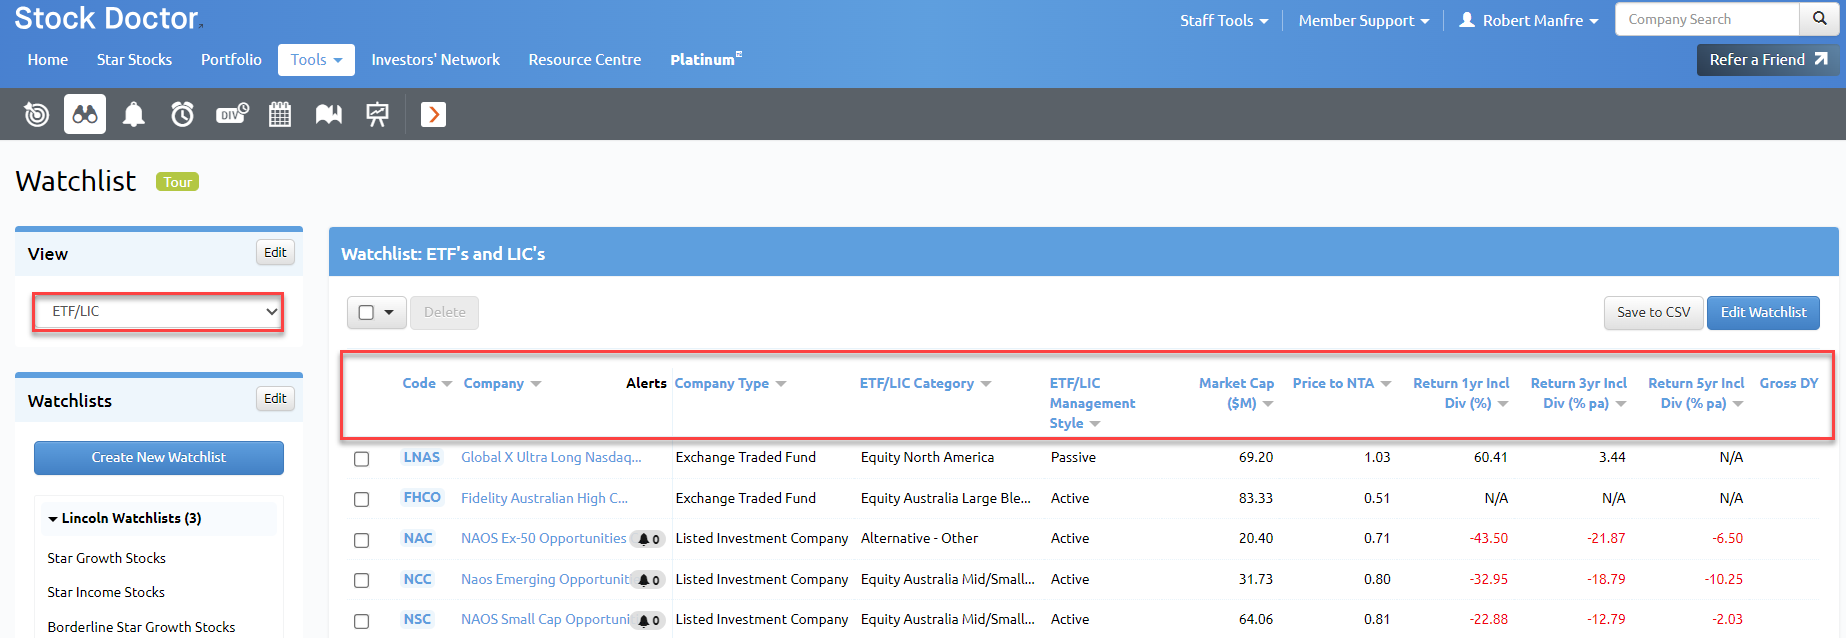This screenshot has height=638, width=1846.
Task: Open the Star Income Stocks watchlist
Action: 106,592
